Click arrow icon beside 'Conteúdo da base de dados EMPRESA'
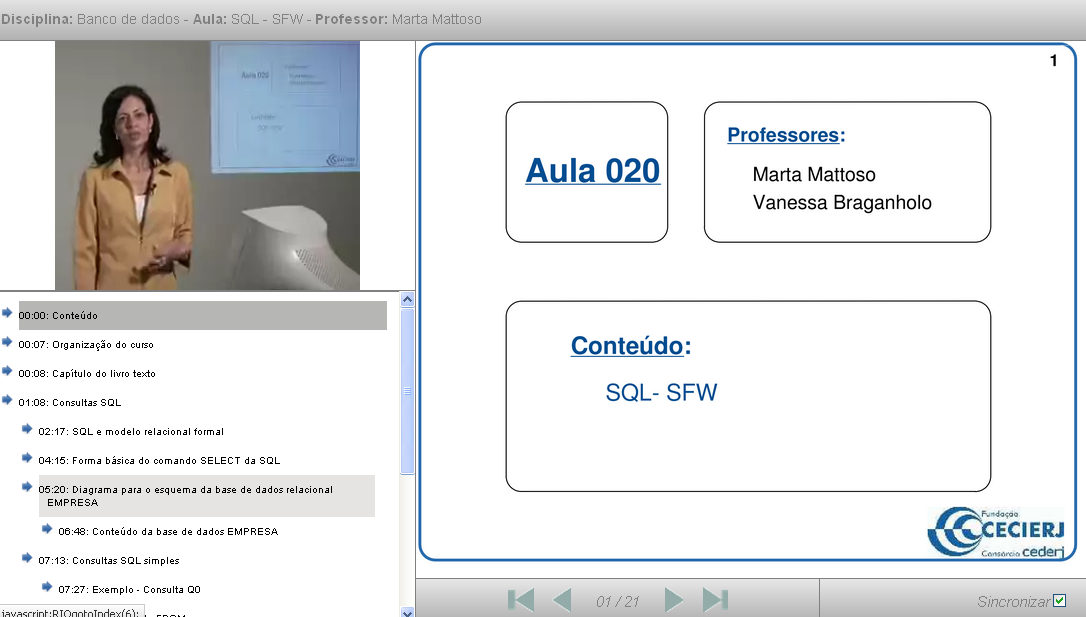This screenshot has height=617, width=1086. tap(47, 530)
